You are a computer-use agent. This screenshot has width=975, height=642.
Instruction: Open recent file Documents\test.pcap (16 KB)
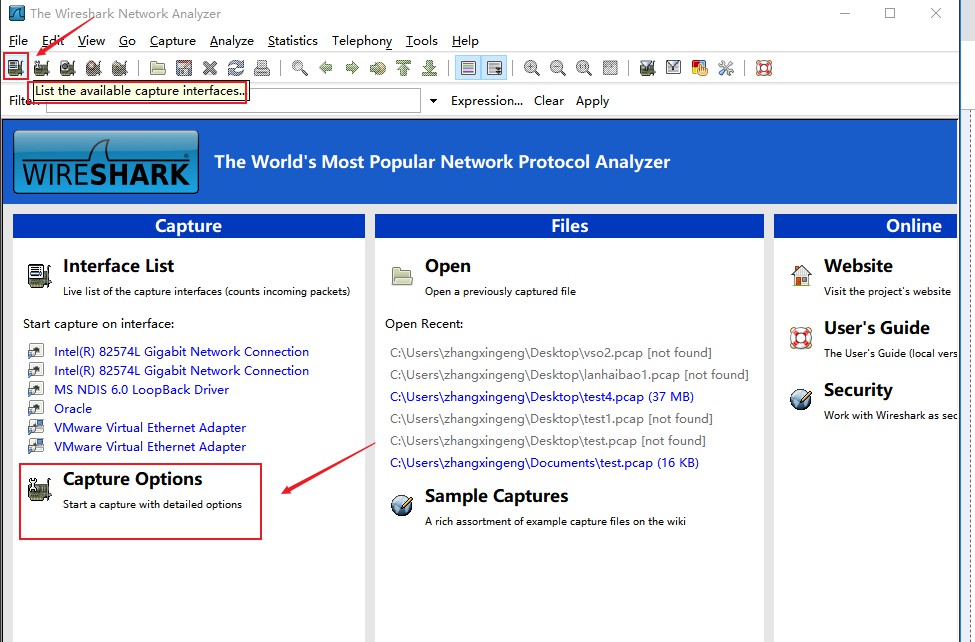tap(544, 463)
